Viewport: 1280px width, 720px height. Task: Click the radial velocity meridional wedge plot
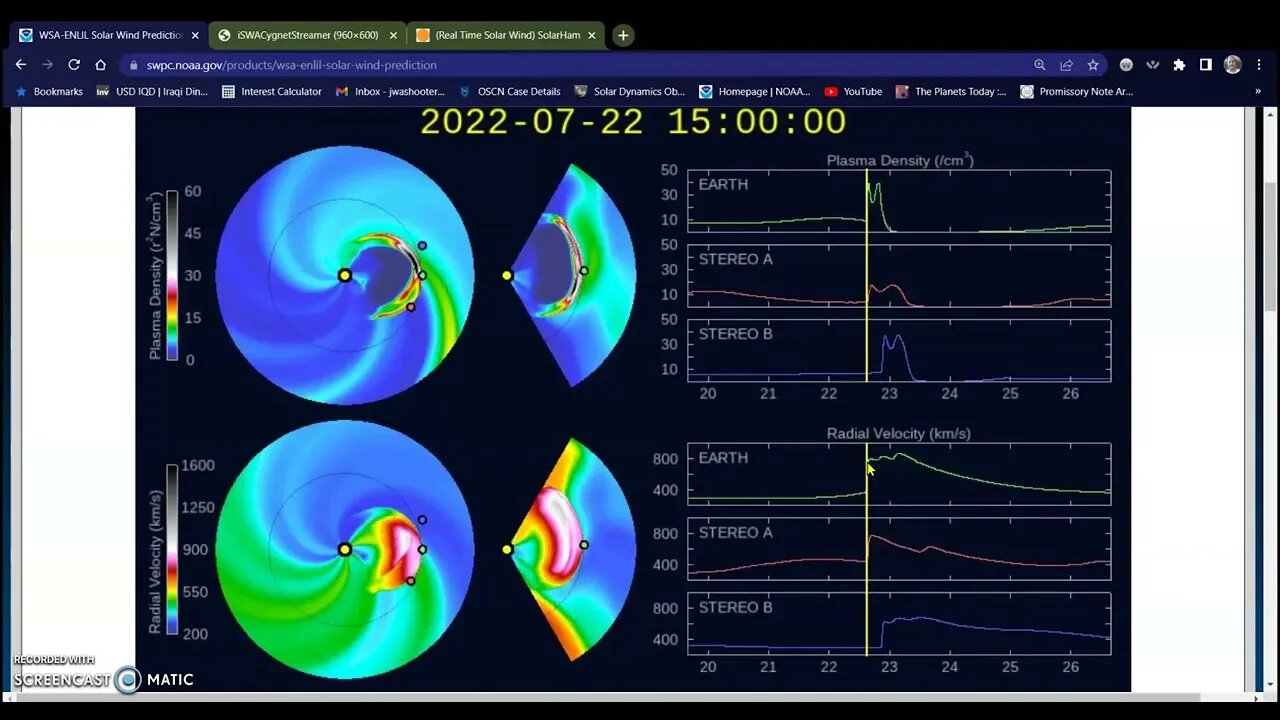[571, 549]
